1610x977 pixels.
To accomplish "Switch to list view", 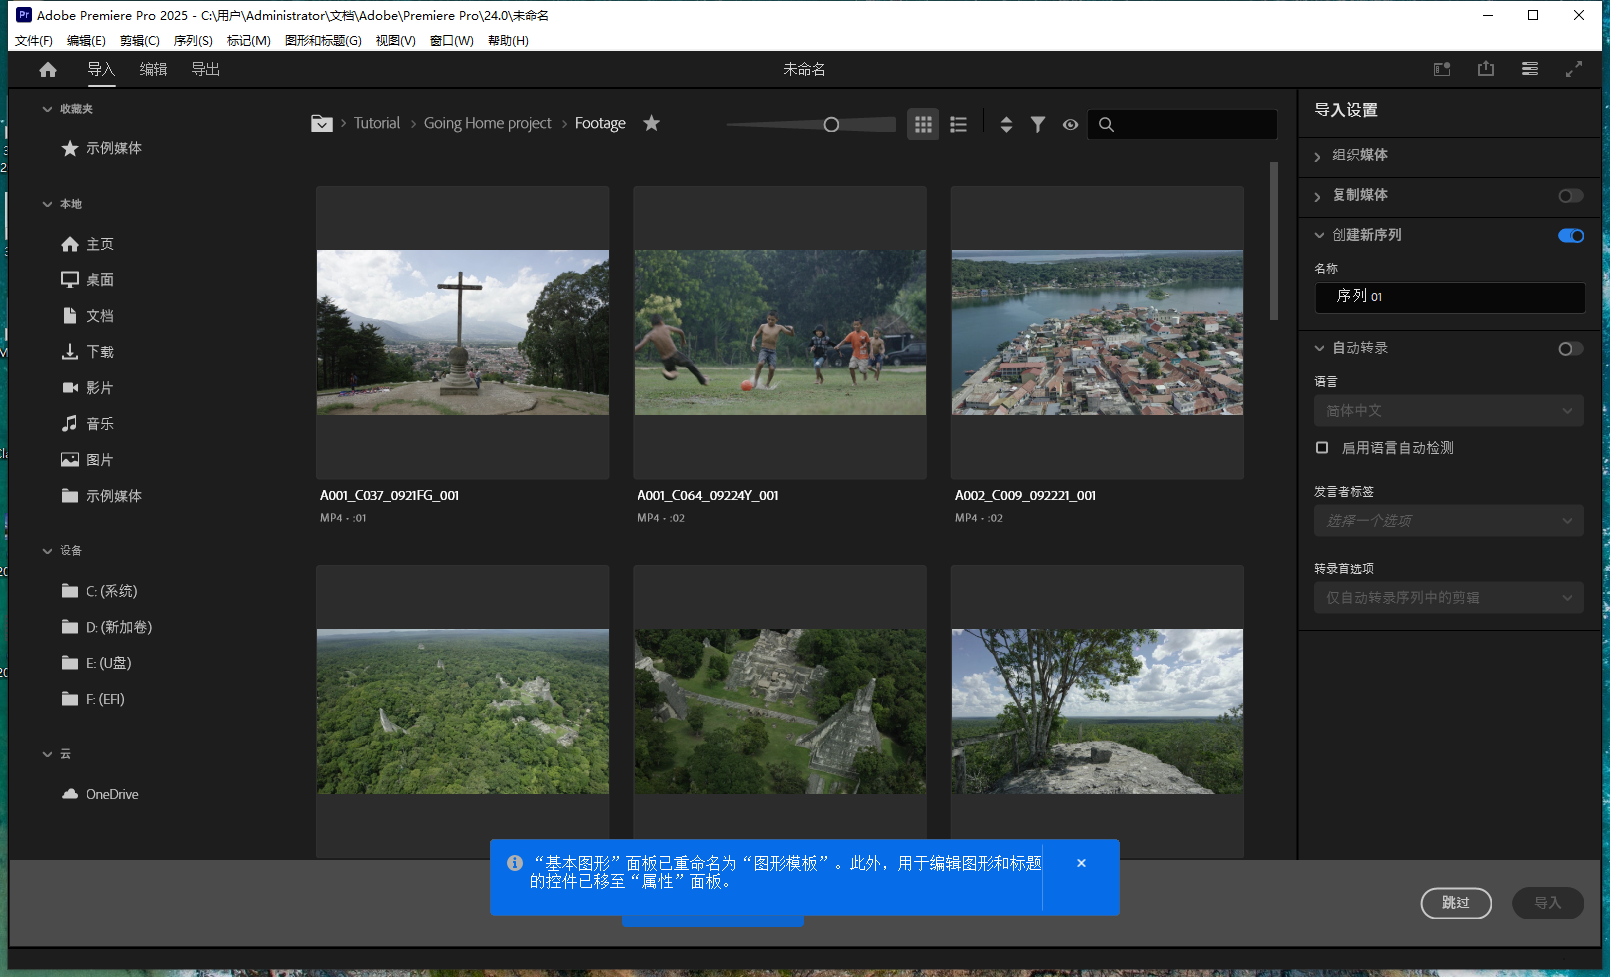I will (958, 124).
